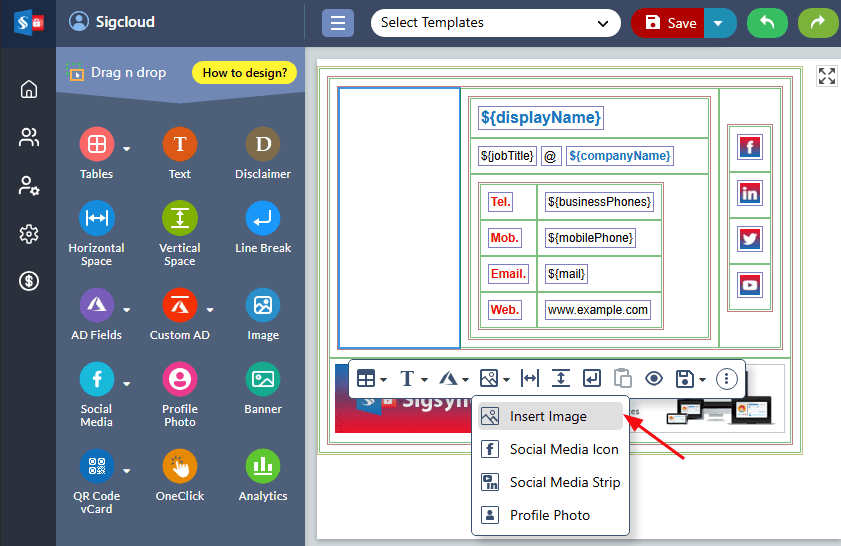841x546 pixels.
Task: Select the Disclaimer element icon
Action: tap(262, 145)
